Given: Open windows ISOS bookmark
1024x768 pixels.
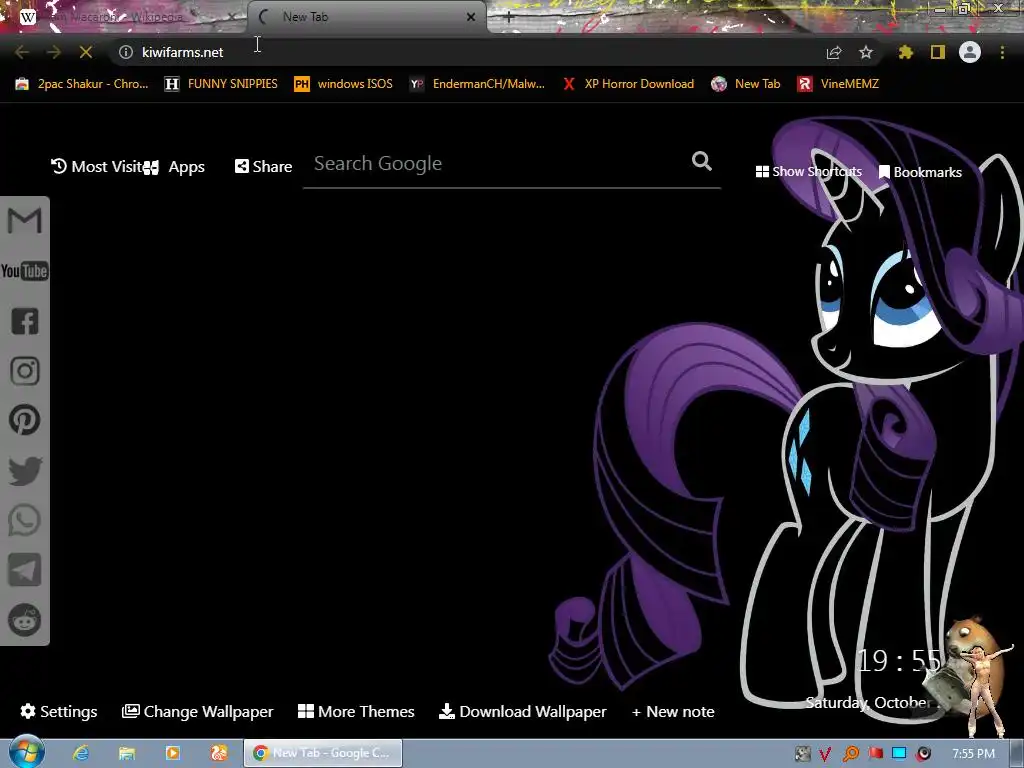Looking at the screenshot, I should pos(344,84).
